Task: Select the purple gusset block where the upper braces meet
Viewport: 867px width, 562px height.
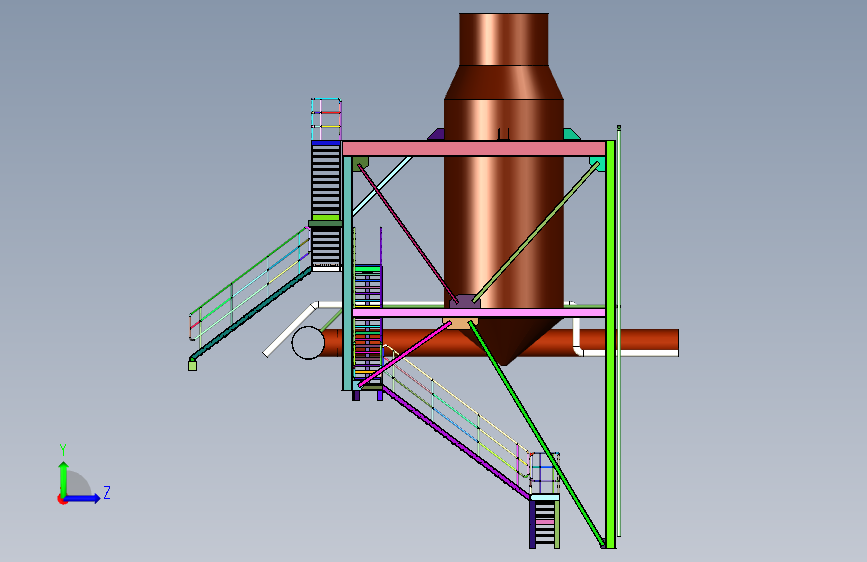Action: [x=464, y=301]
